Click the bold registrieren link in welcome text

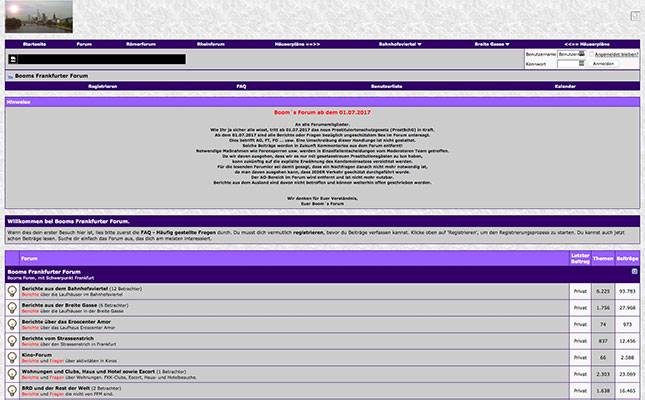(308, 233)
